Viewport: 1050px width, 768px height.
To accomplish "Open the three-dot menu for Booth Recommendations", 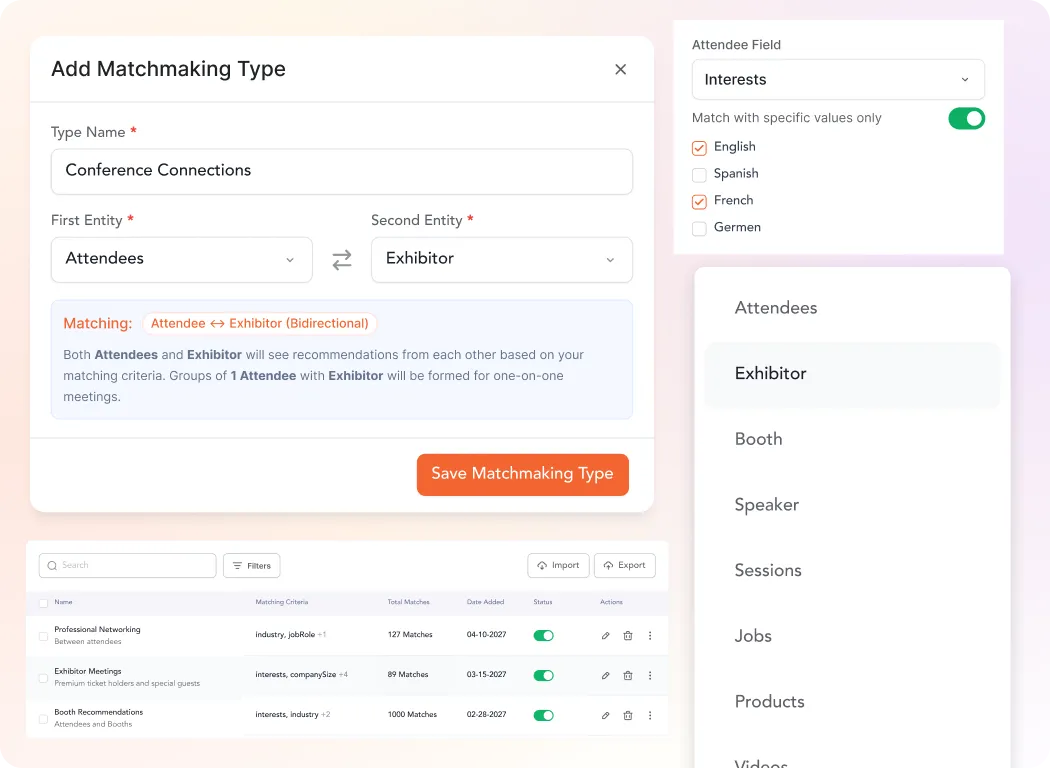I will tap(651, 715).
